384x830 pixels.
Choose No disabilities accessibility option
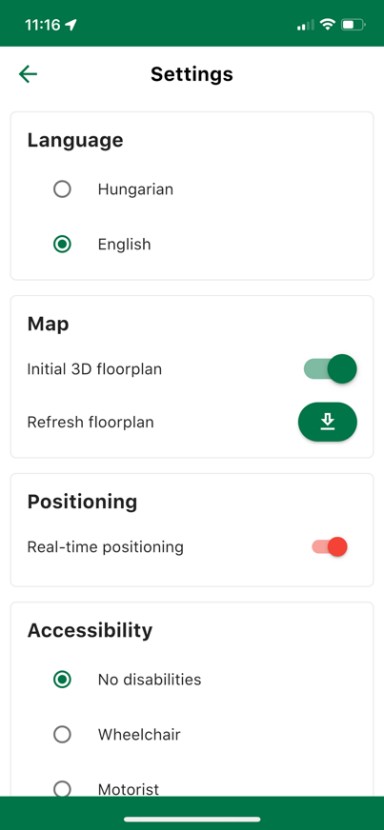click(x=62, y=679)
